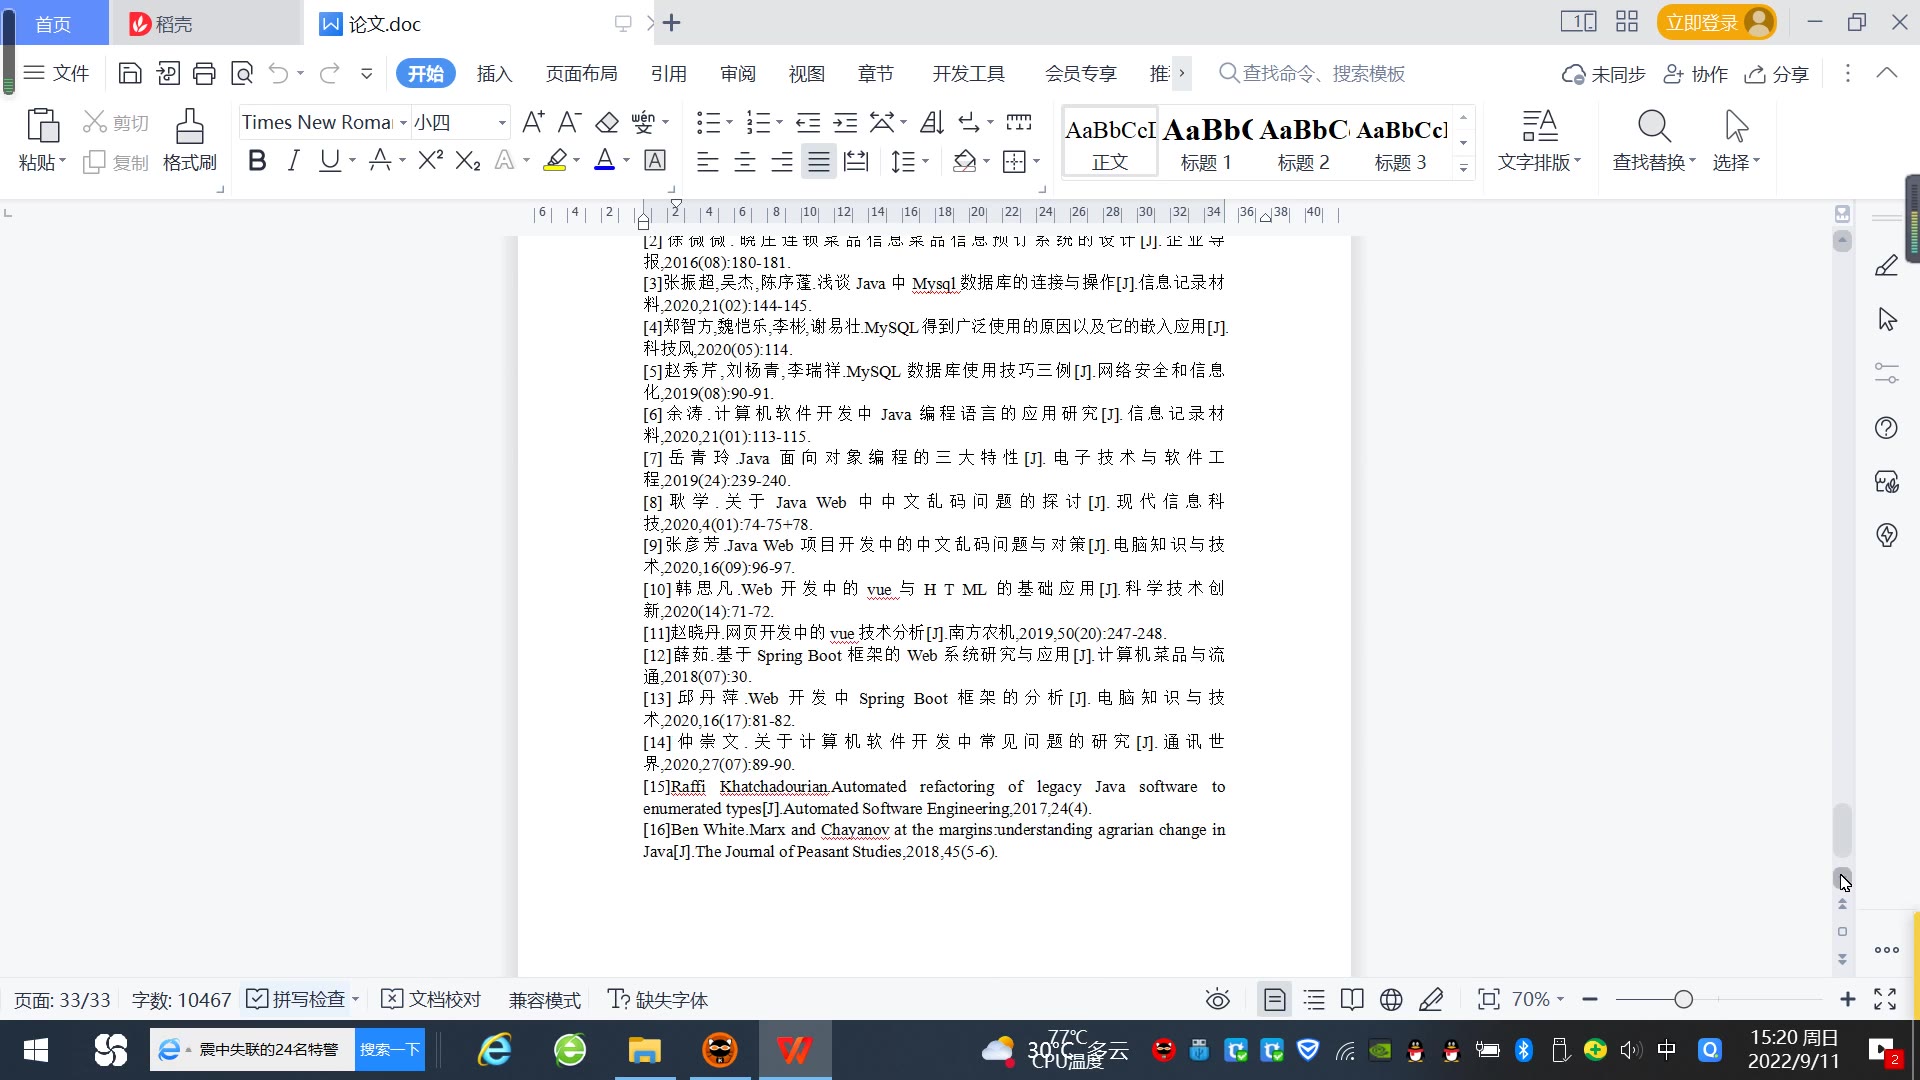1920x1080 pixels.
Task: Open File Explorer from Windows taskbar
Action: click(644, 1050)
